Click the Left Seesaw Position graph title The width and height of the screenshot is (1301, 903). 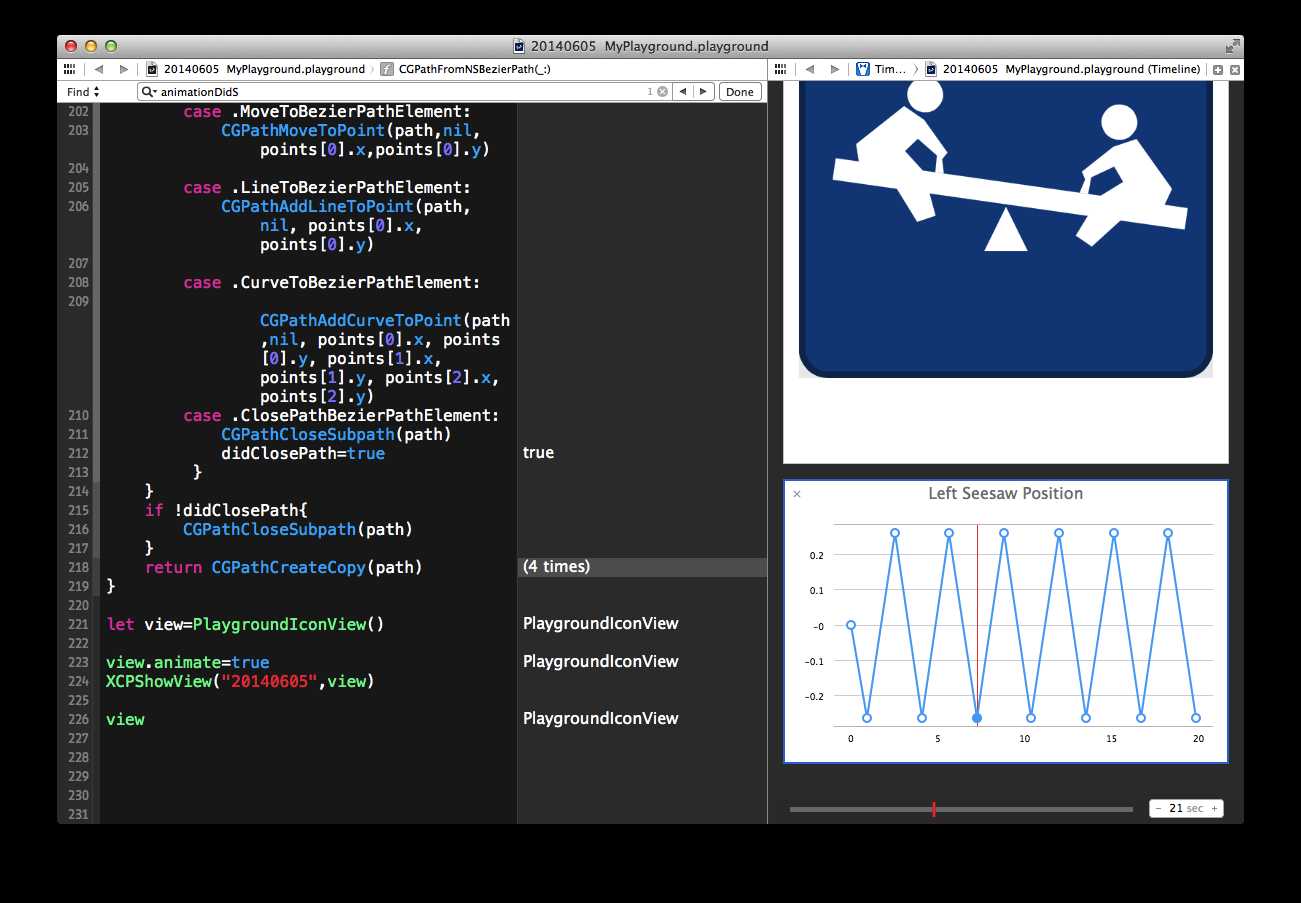(1005, 493)
